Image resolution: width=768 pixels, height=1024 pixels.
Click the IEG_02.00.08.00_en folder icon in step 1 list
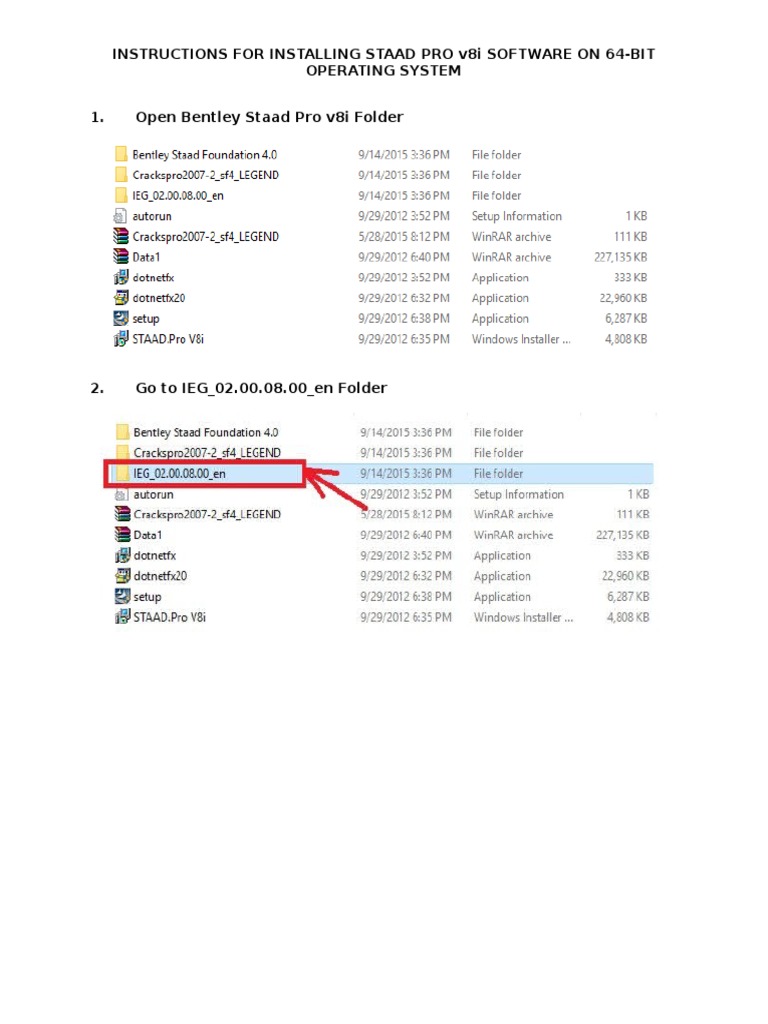tap(121, 195)
